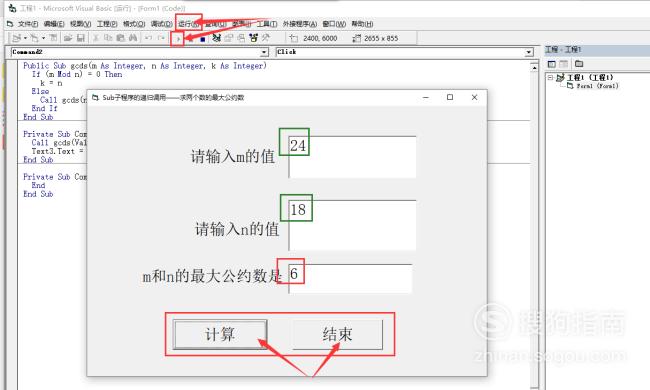Viewport: 650px width, 390px height.
Task: Expand the Command2 object dropdown
Action: click(264, 52)
